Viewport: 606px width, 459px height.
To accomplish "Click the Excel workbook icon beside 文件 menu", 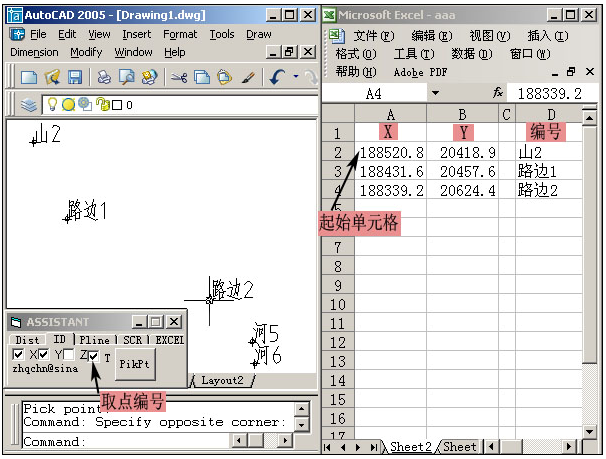I will click(x=336, y=36).
